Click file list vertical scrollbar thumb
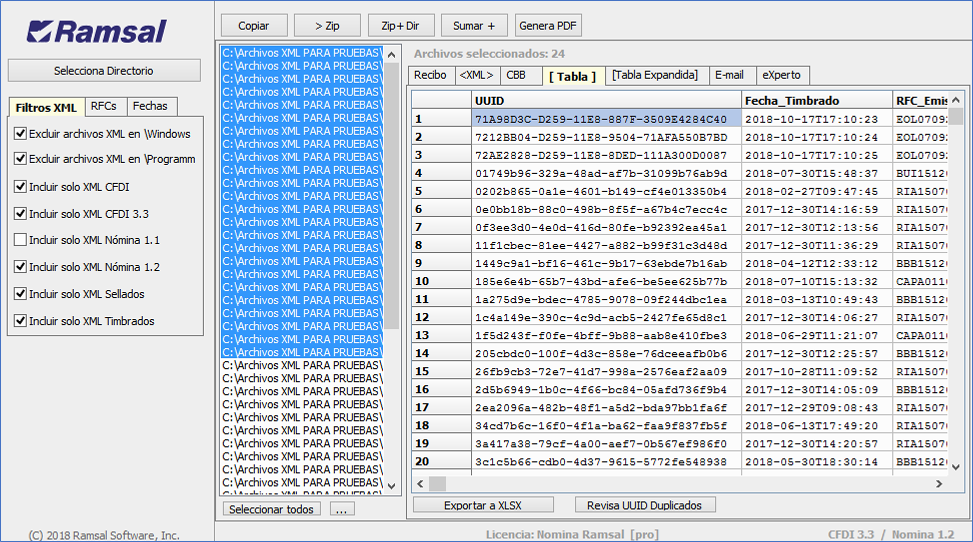This screenshot has height=542, width=973. coord(392,196)
